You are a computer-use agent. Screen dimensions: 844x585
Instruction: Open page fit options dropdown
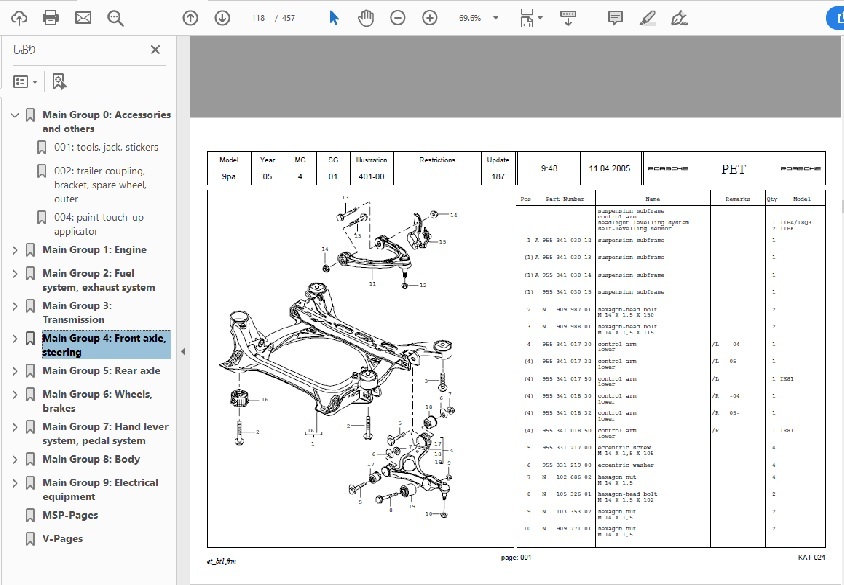(531, 18)
